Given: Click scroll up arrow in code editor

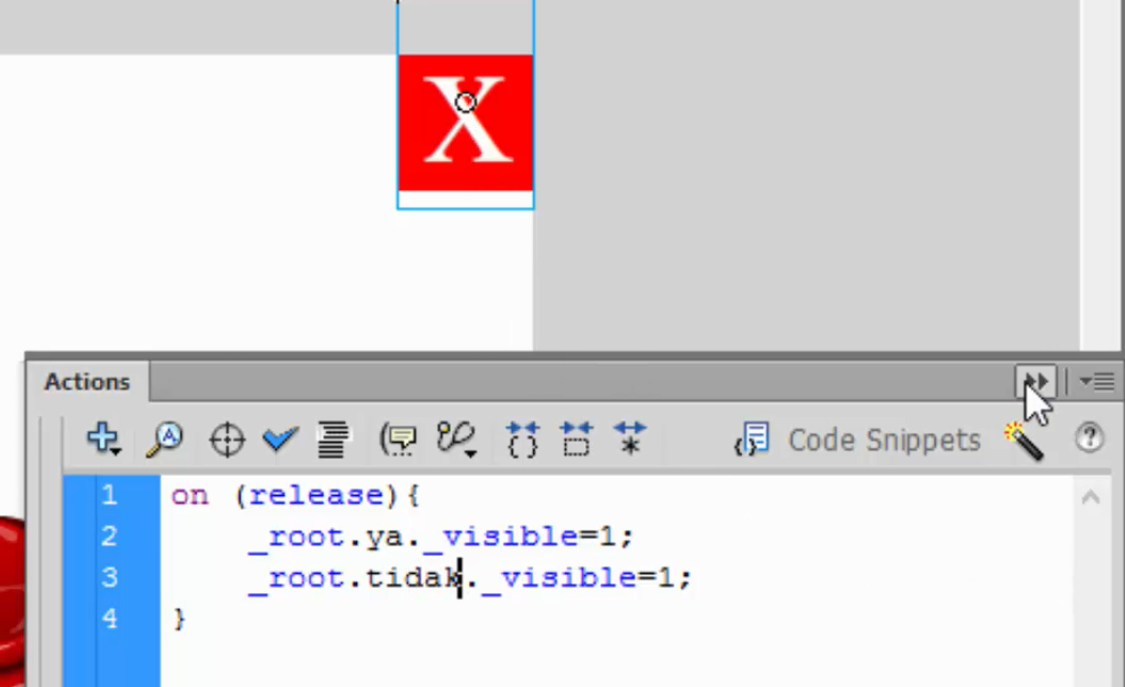Looking at the screenshot, I should coord(1091,497).
